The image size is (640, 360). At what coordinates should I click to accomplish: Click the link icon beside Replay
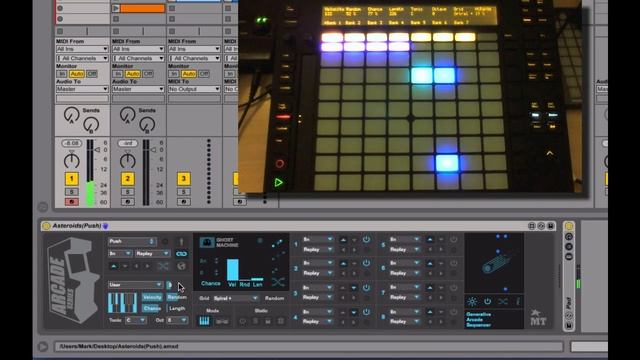coord(182,254)
